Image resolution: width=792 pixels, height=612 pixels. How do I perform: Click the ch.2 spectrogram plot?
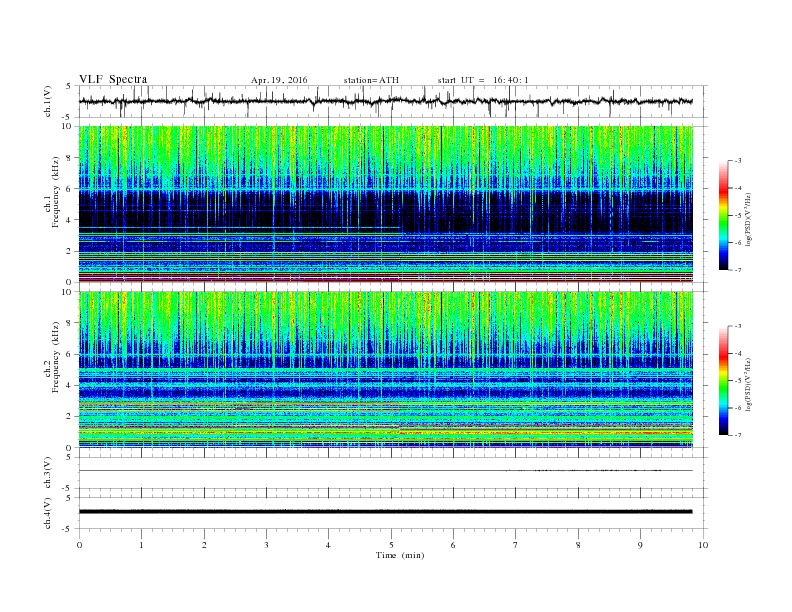pyautogui.click(x=386, y=370)
